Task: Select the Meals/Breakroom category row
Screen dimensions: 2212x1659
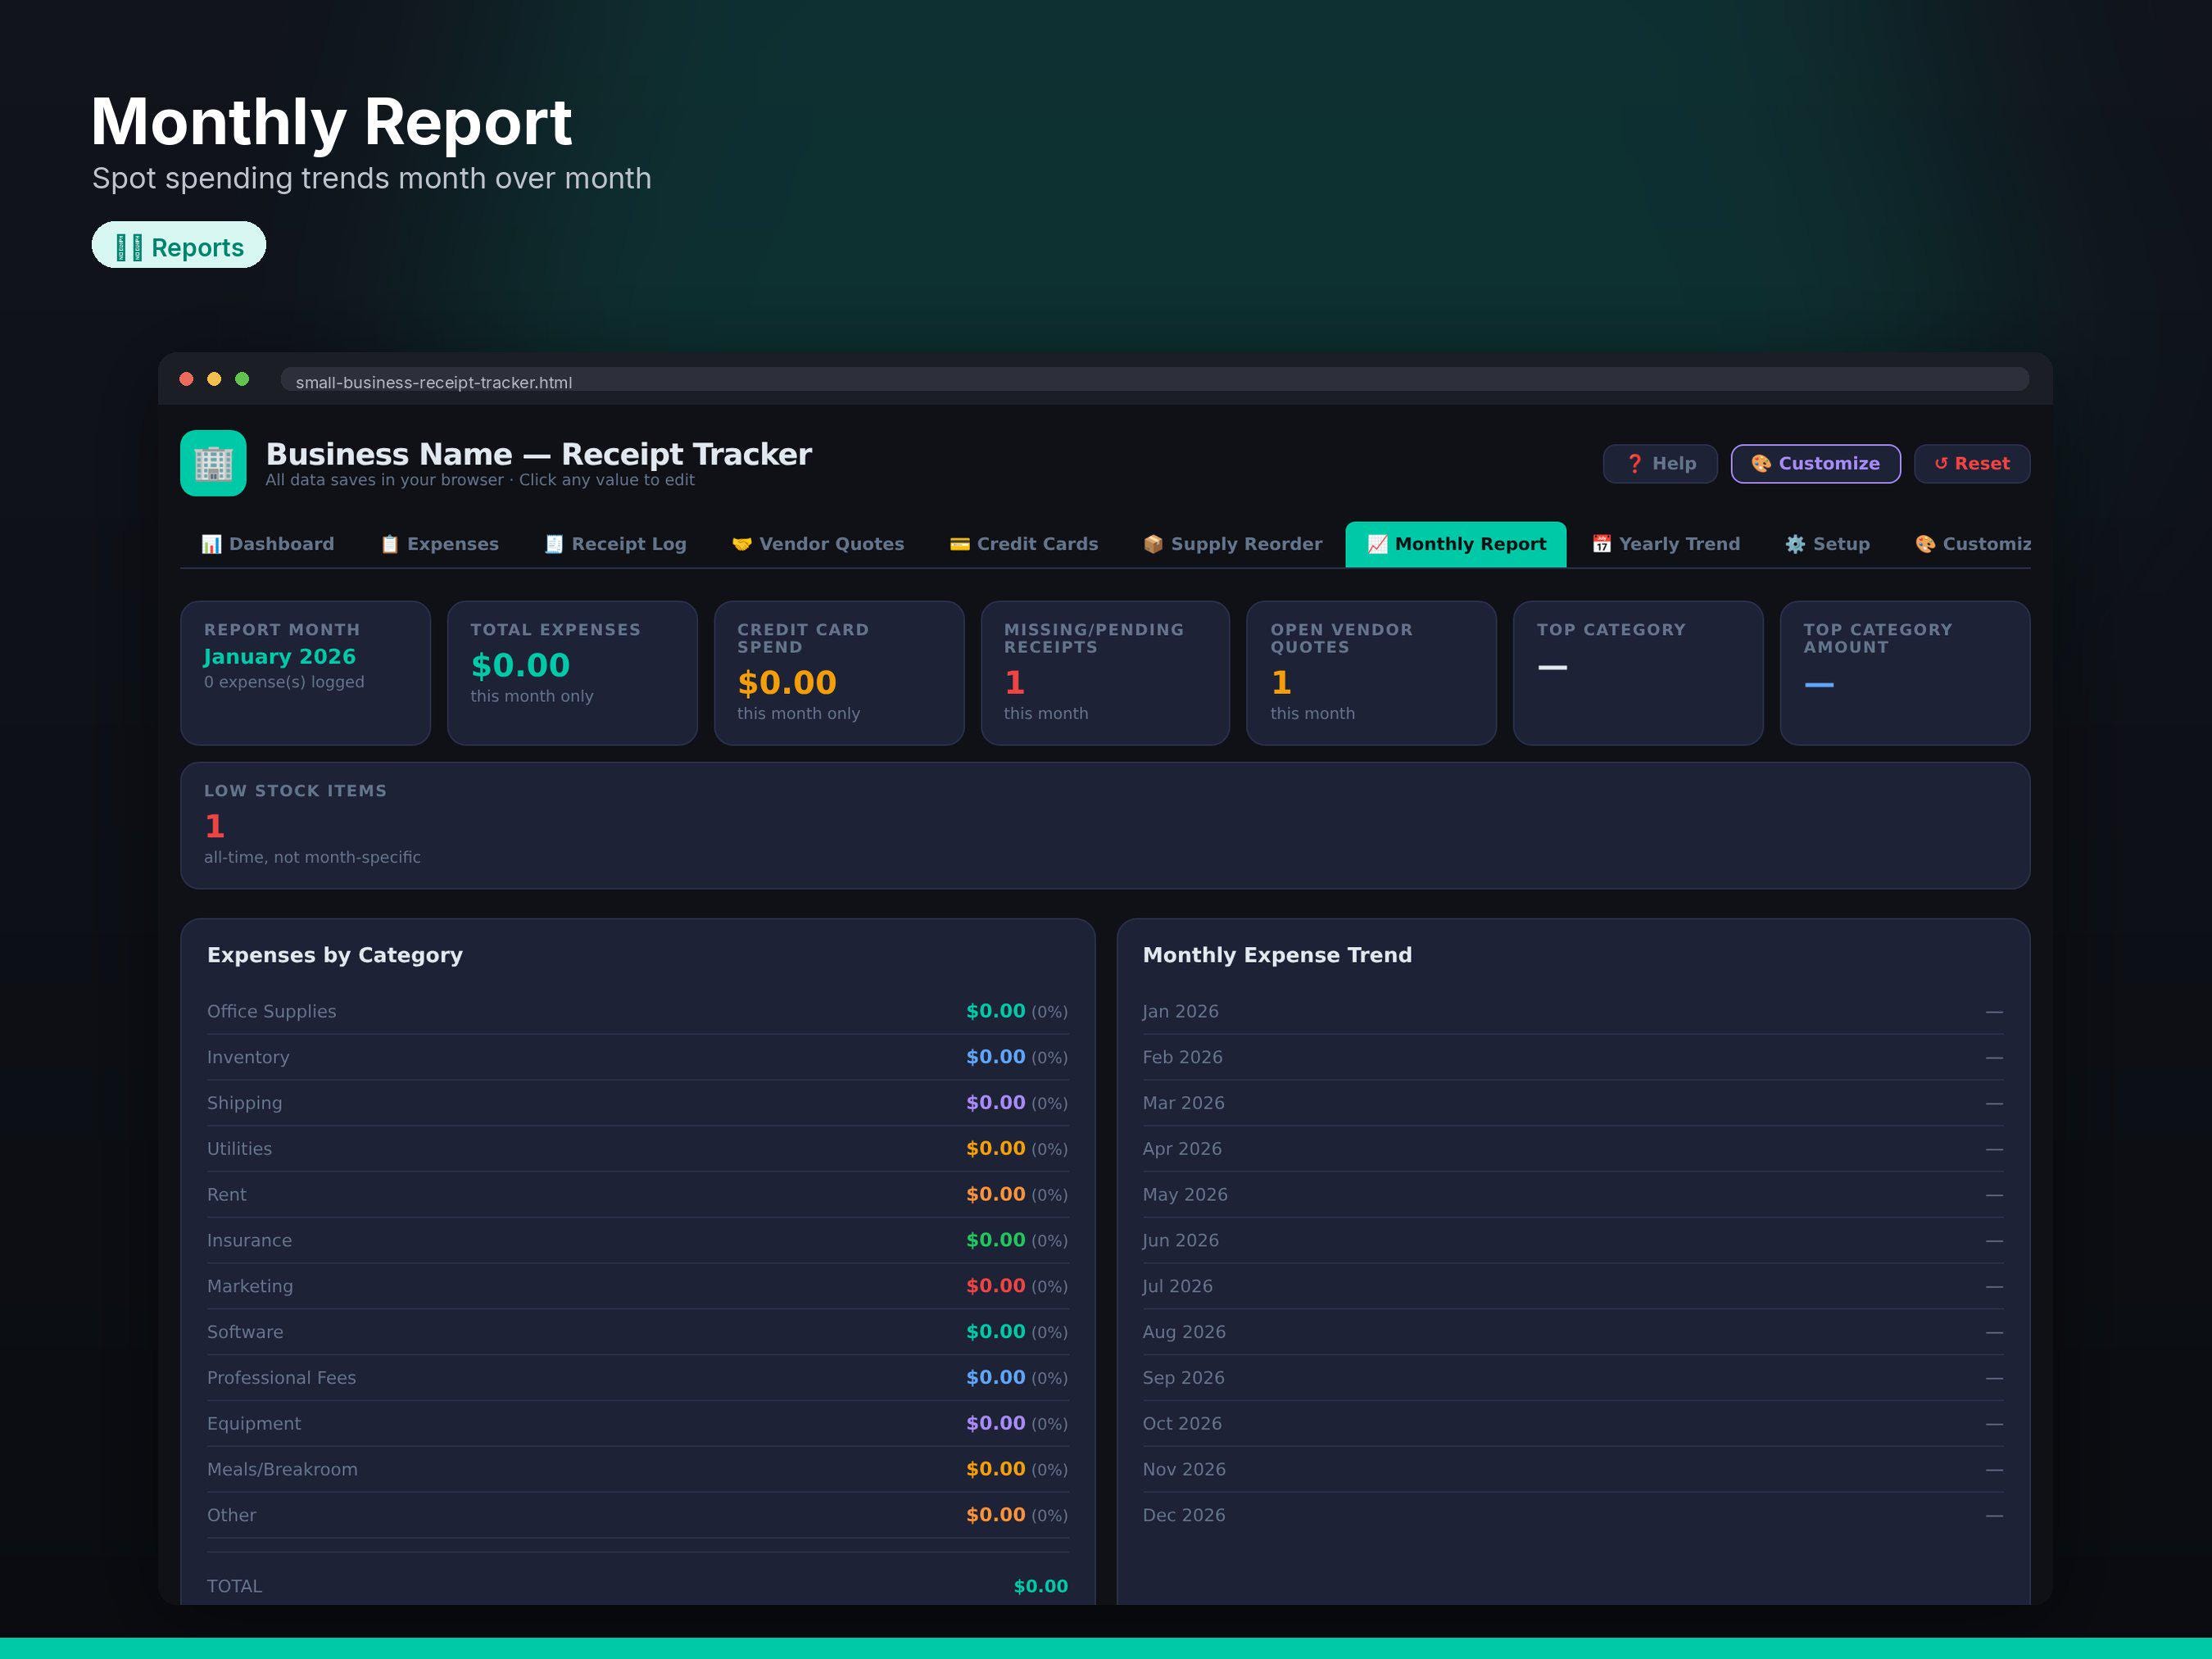Action: [638, 1469]
